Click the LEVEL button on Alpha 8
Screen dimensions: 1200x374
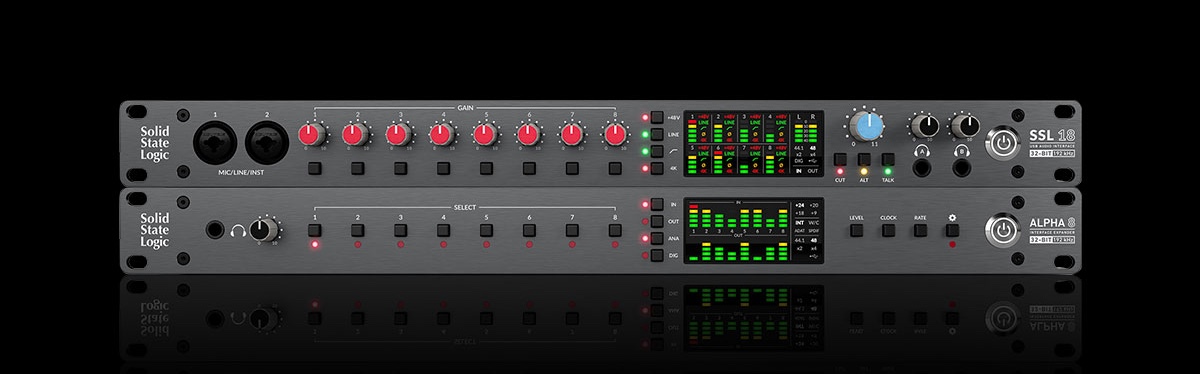pos(857,231)
